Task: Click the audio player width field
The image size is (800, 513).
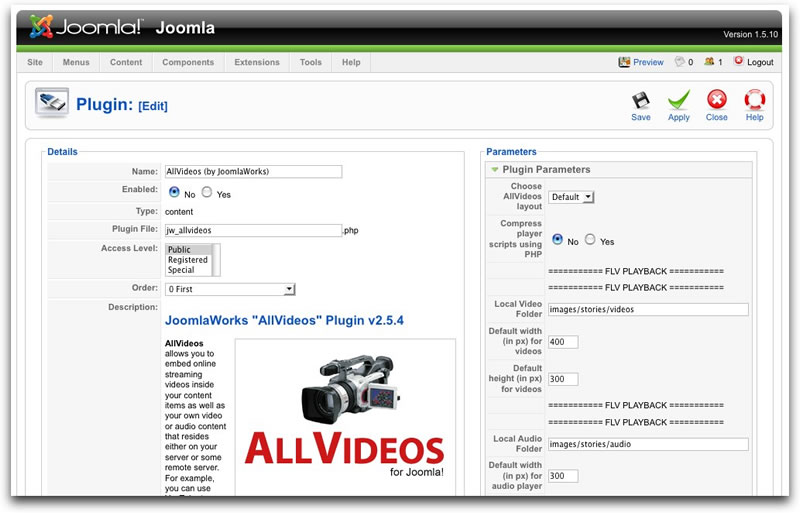Action: coord(563,476)
